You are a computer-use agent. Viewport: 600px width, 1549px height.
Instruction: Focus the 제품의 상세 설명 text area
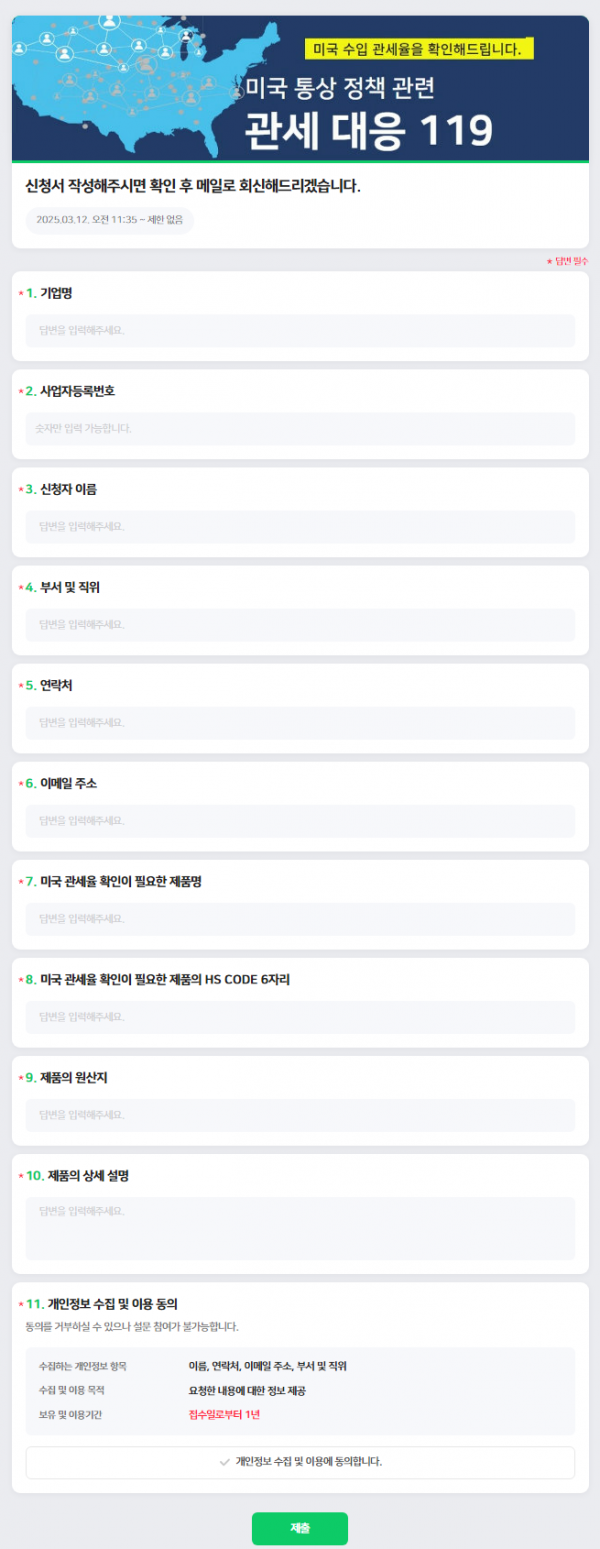[x=300, y=1228]
